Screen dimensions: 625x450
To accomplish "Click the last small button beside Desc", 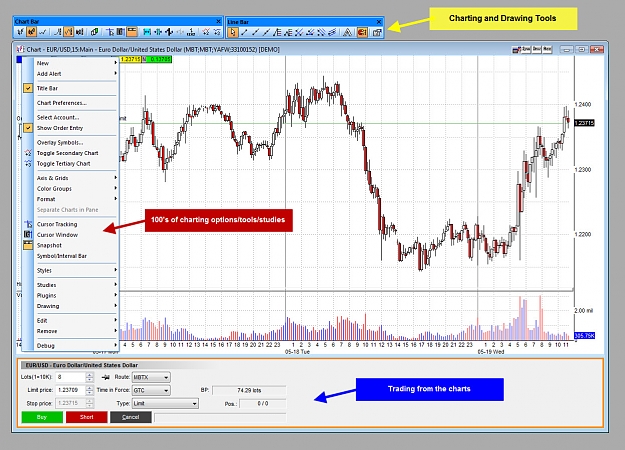I will point(547,49).
